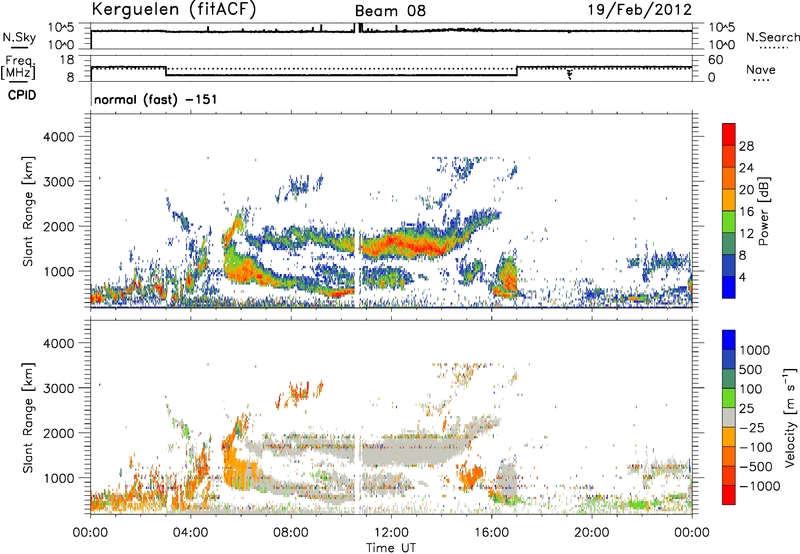Click the 'Power [dB]' colorbar label
This screenshot has width=800, height=554.
[x=763, y=211]
